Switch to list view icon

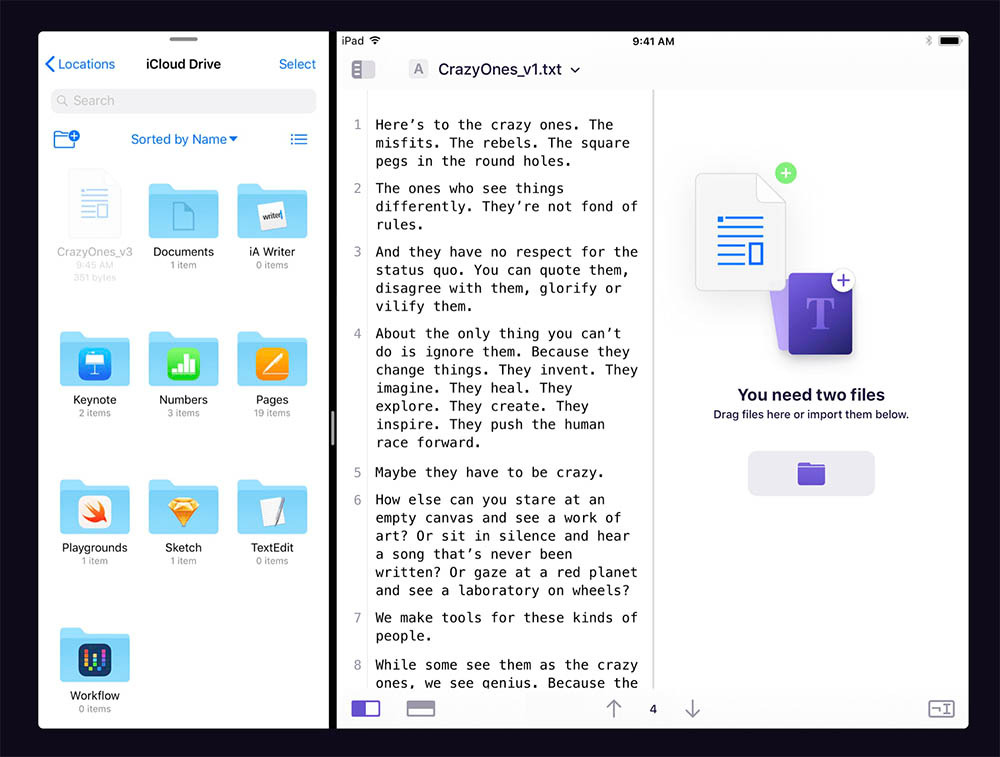(x=298, y=139)
